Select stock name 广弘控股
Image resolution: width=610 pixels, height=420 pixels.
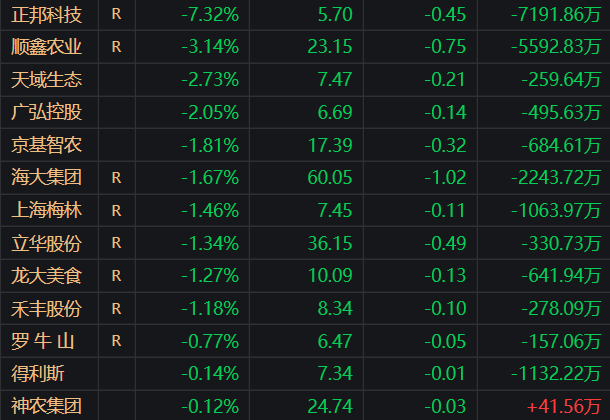pos(46,112)
